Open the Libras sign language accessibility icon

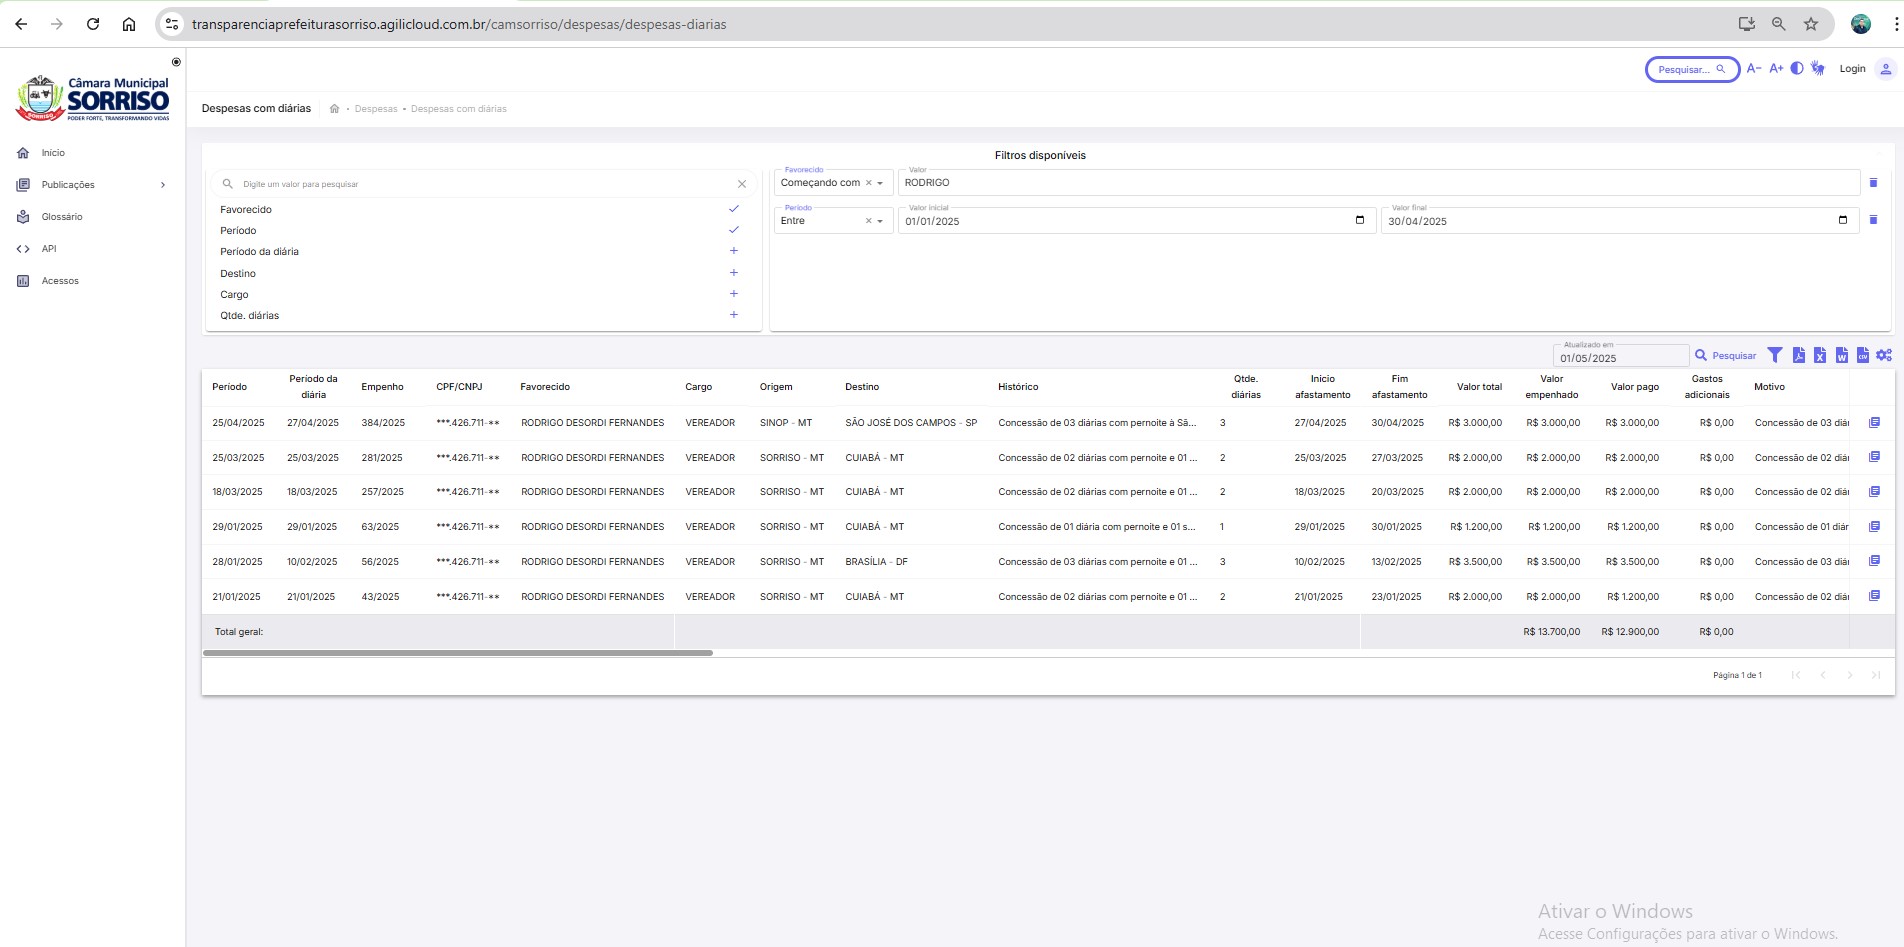pyautogui.click(x=1818, y=69)
